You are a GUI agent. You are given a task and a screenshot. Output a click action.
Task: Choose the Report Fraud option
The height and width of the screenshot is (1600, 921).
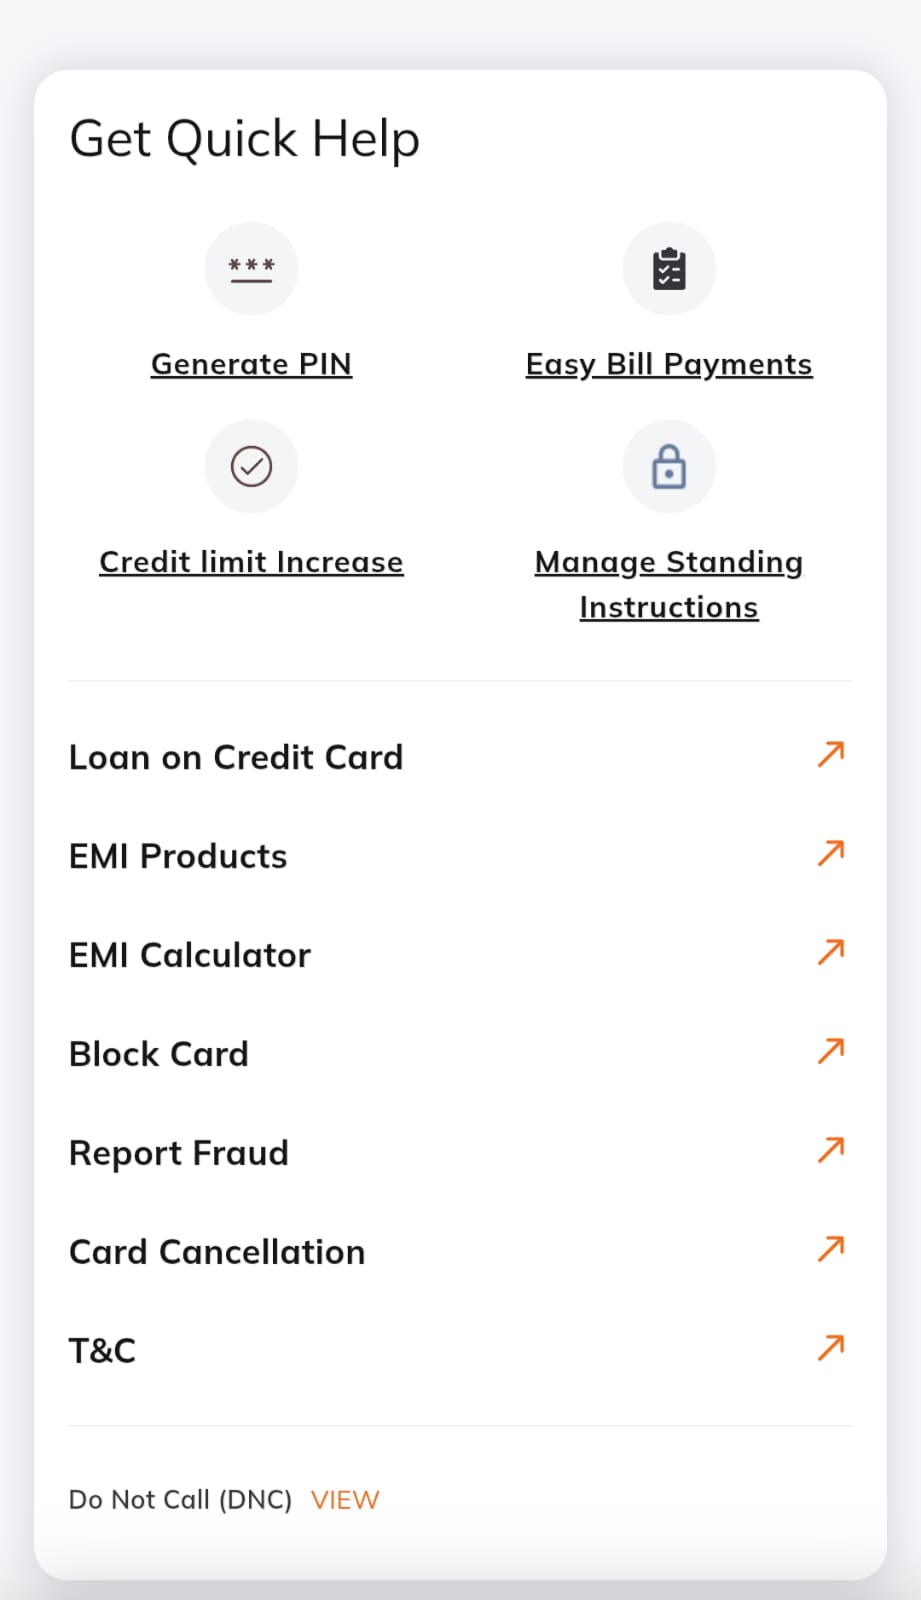[x=179, y=1154]
